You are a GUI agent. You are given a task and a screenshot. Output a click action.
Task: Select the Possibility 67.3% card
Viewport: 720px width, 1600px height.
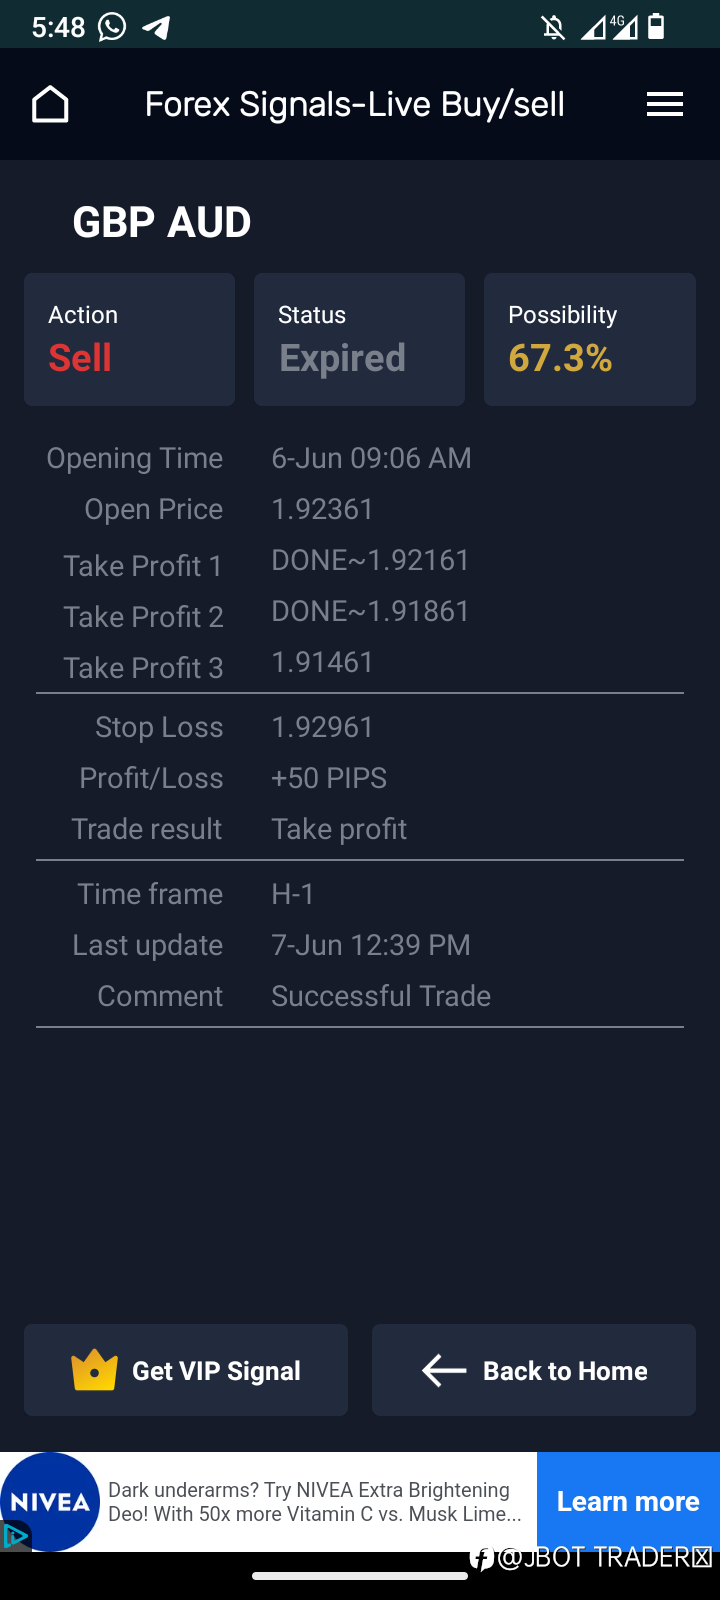(x=590, y=340)
